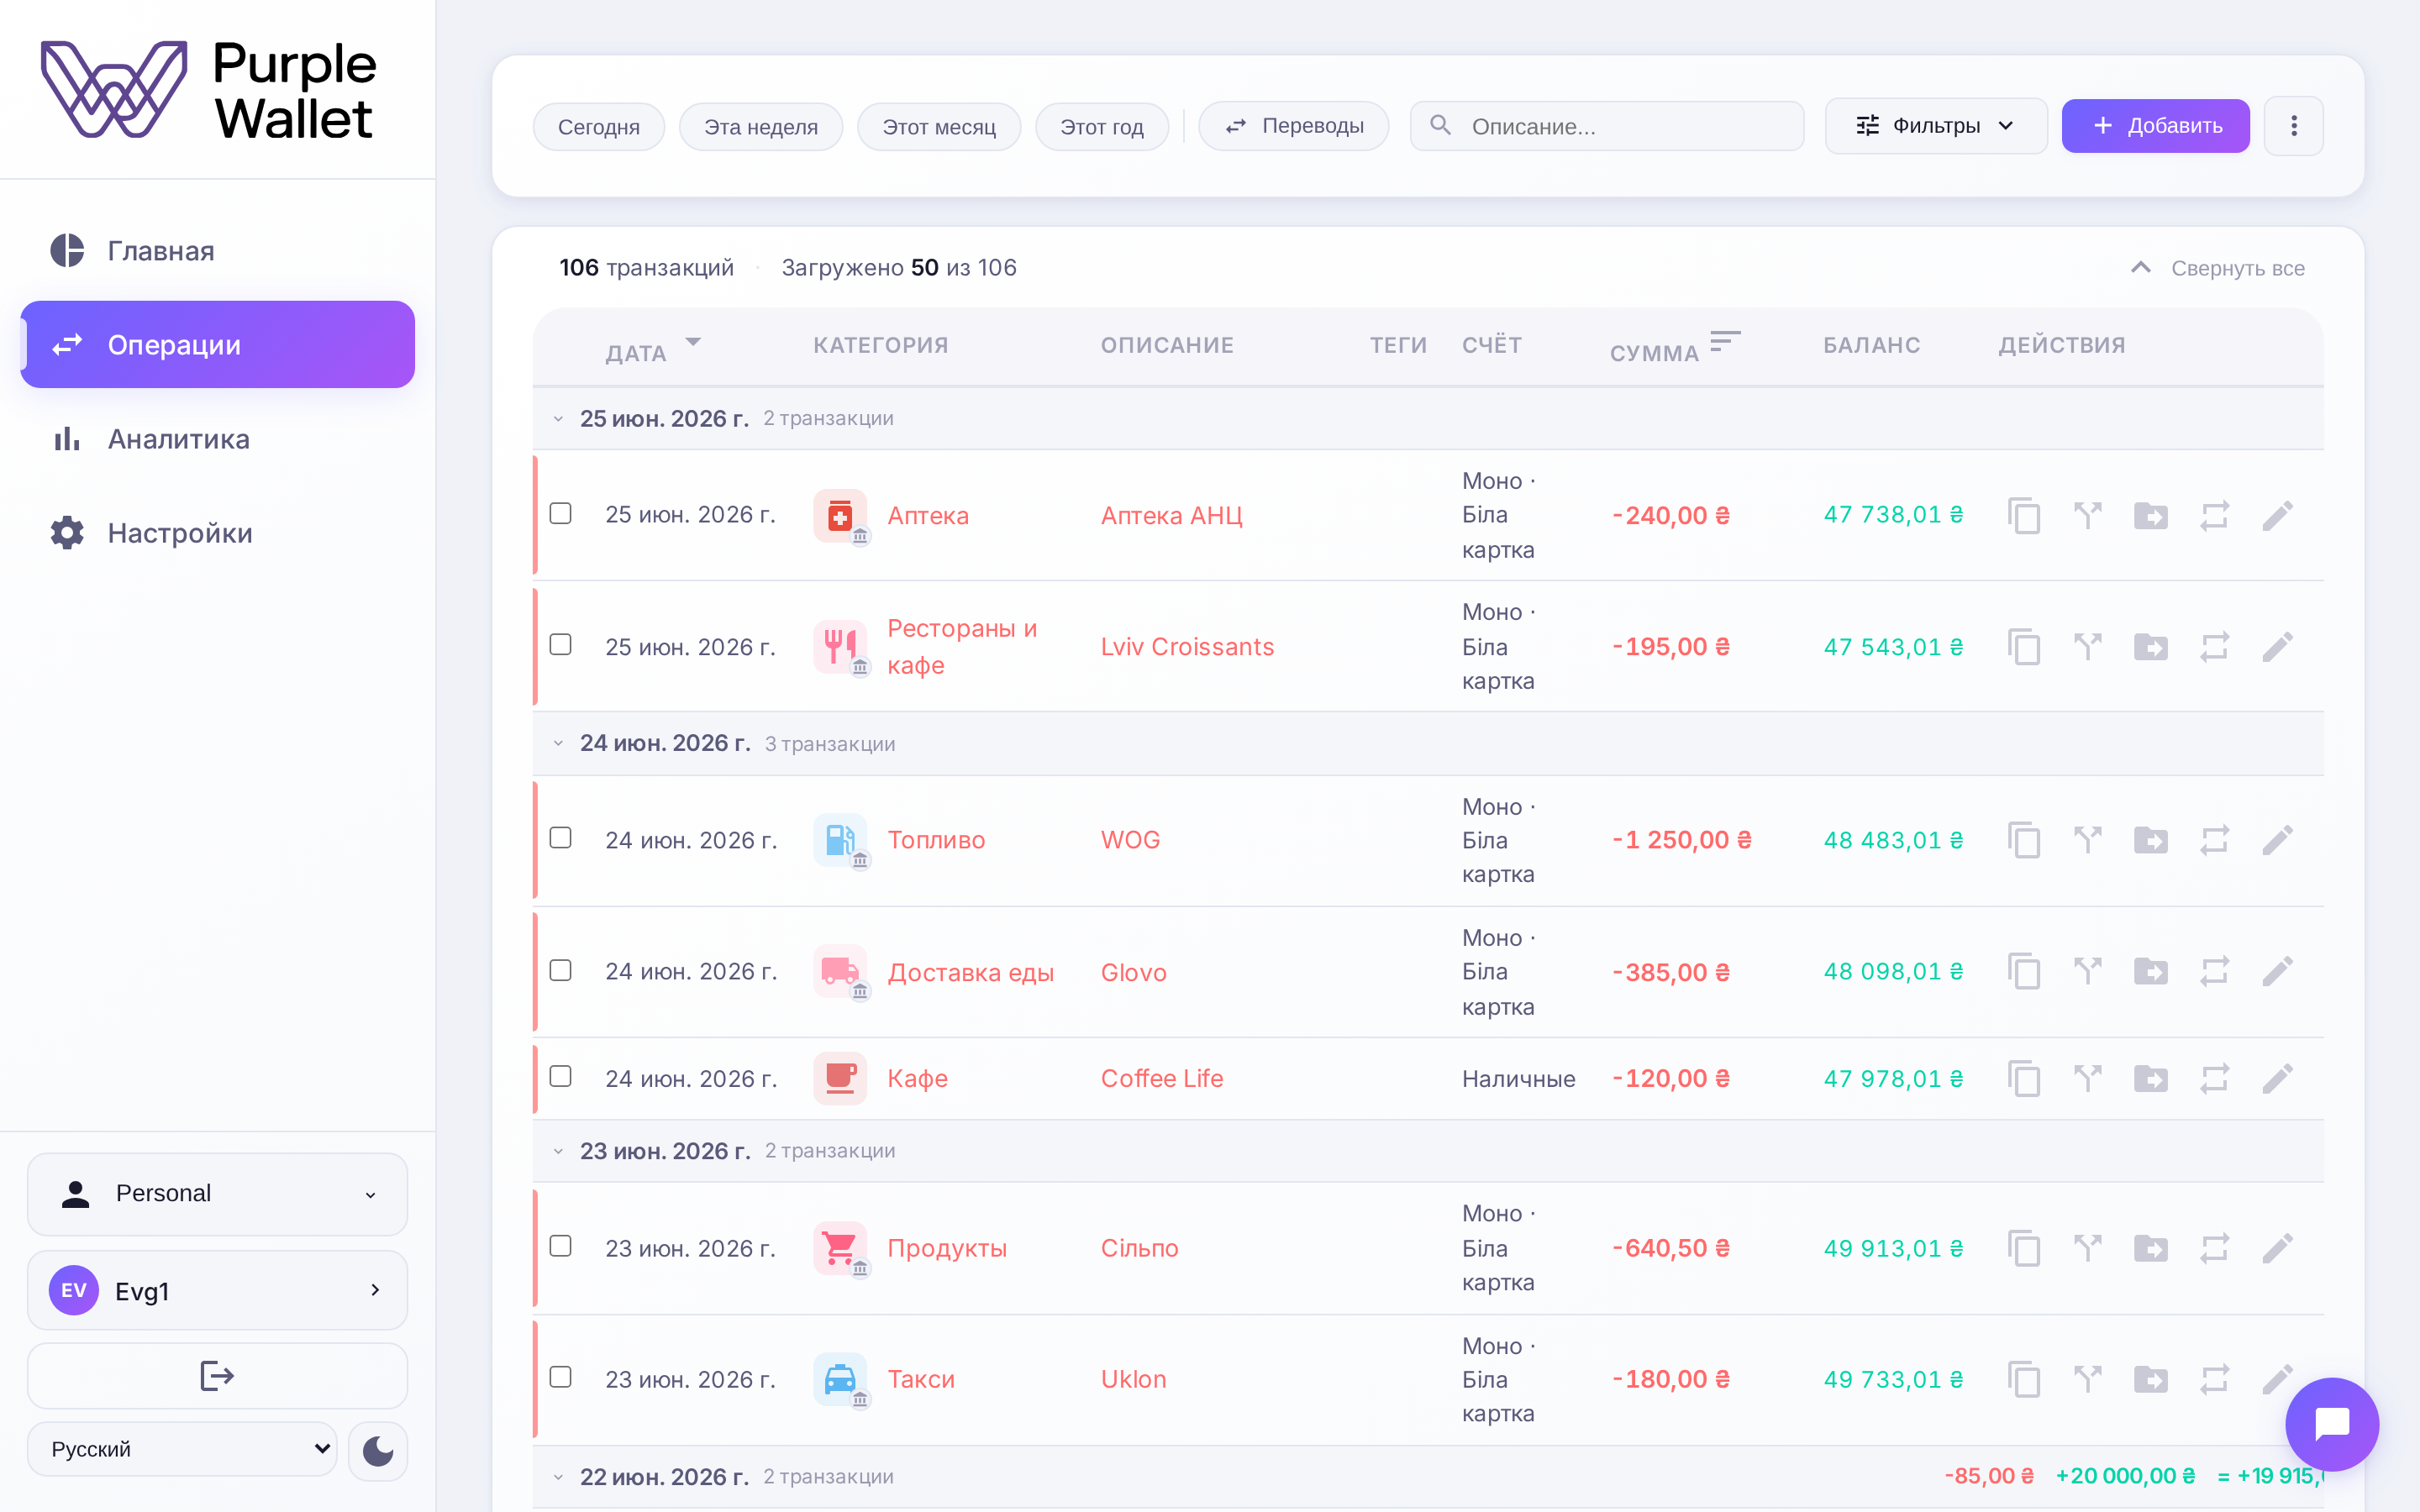
Task: Select the Lviv Croissants transaction checkbox
Action: pos(561,644)
